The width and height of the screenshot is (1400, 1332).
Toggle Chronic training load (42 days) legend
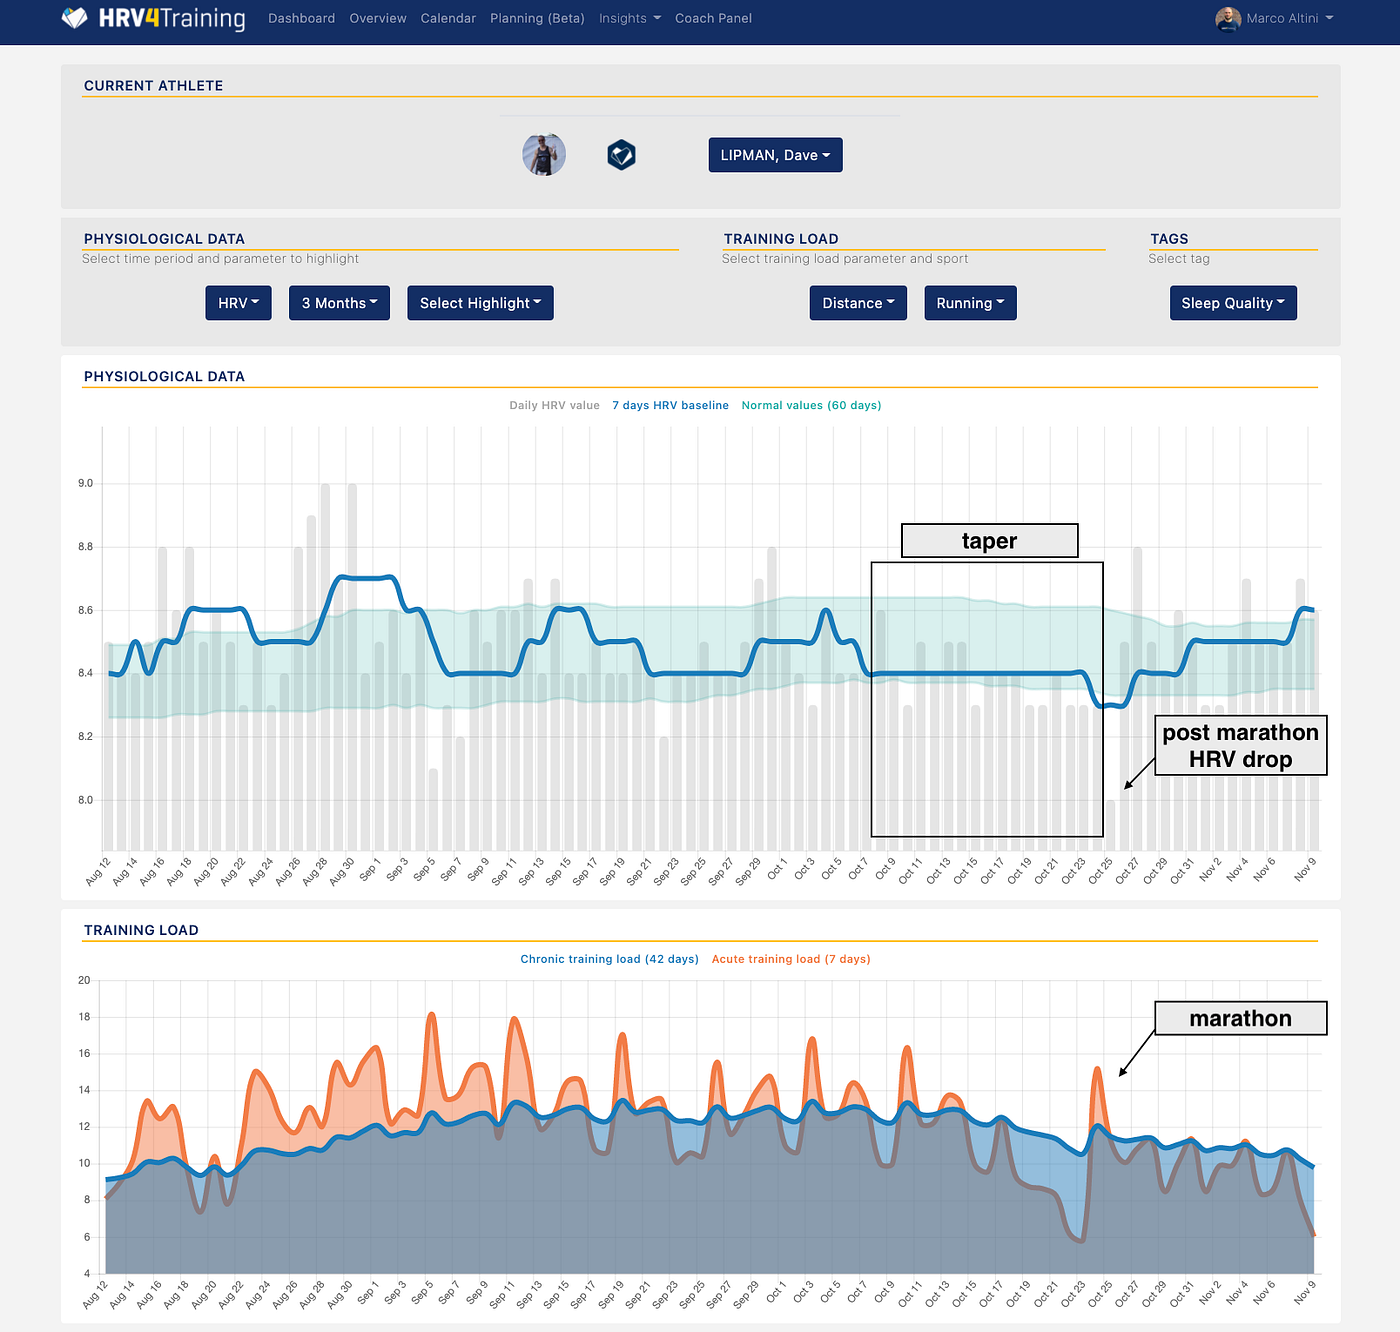(609, 959)
